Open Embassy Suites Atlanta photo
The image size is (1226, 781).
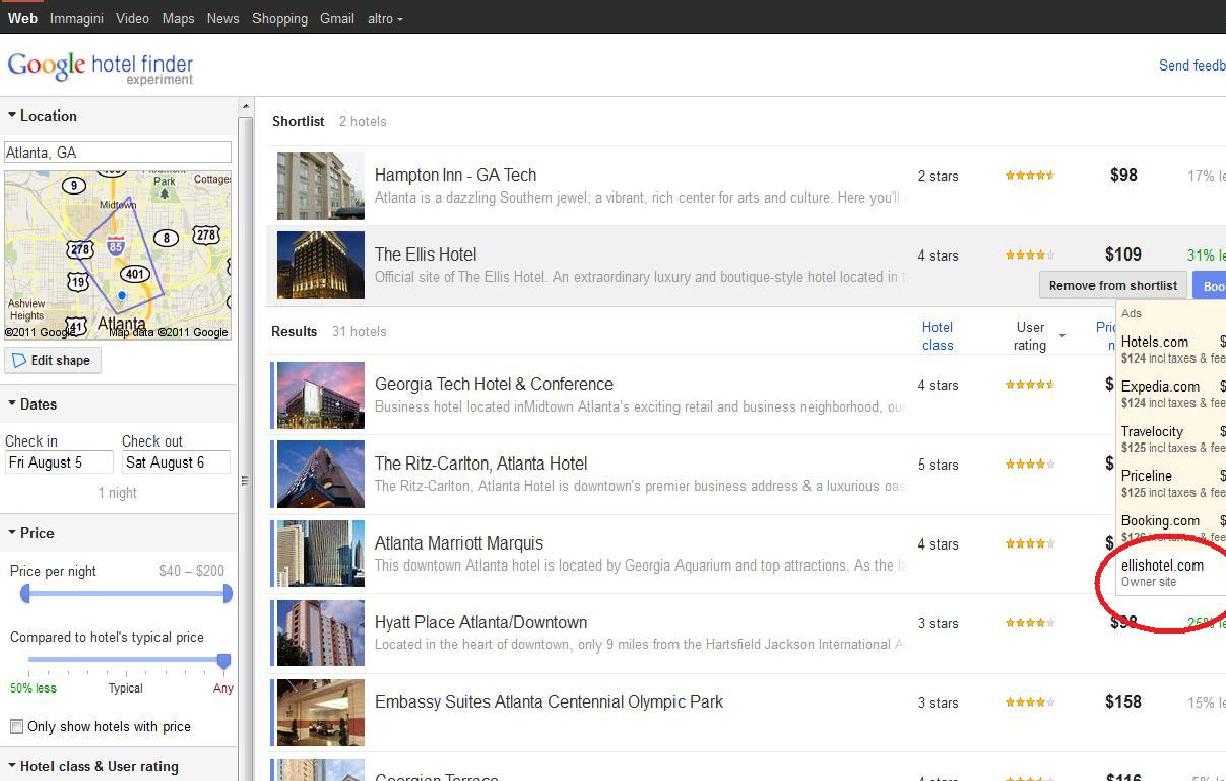320,712
